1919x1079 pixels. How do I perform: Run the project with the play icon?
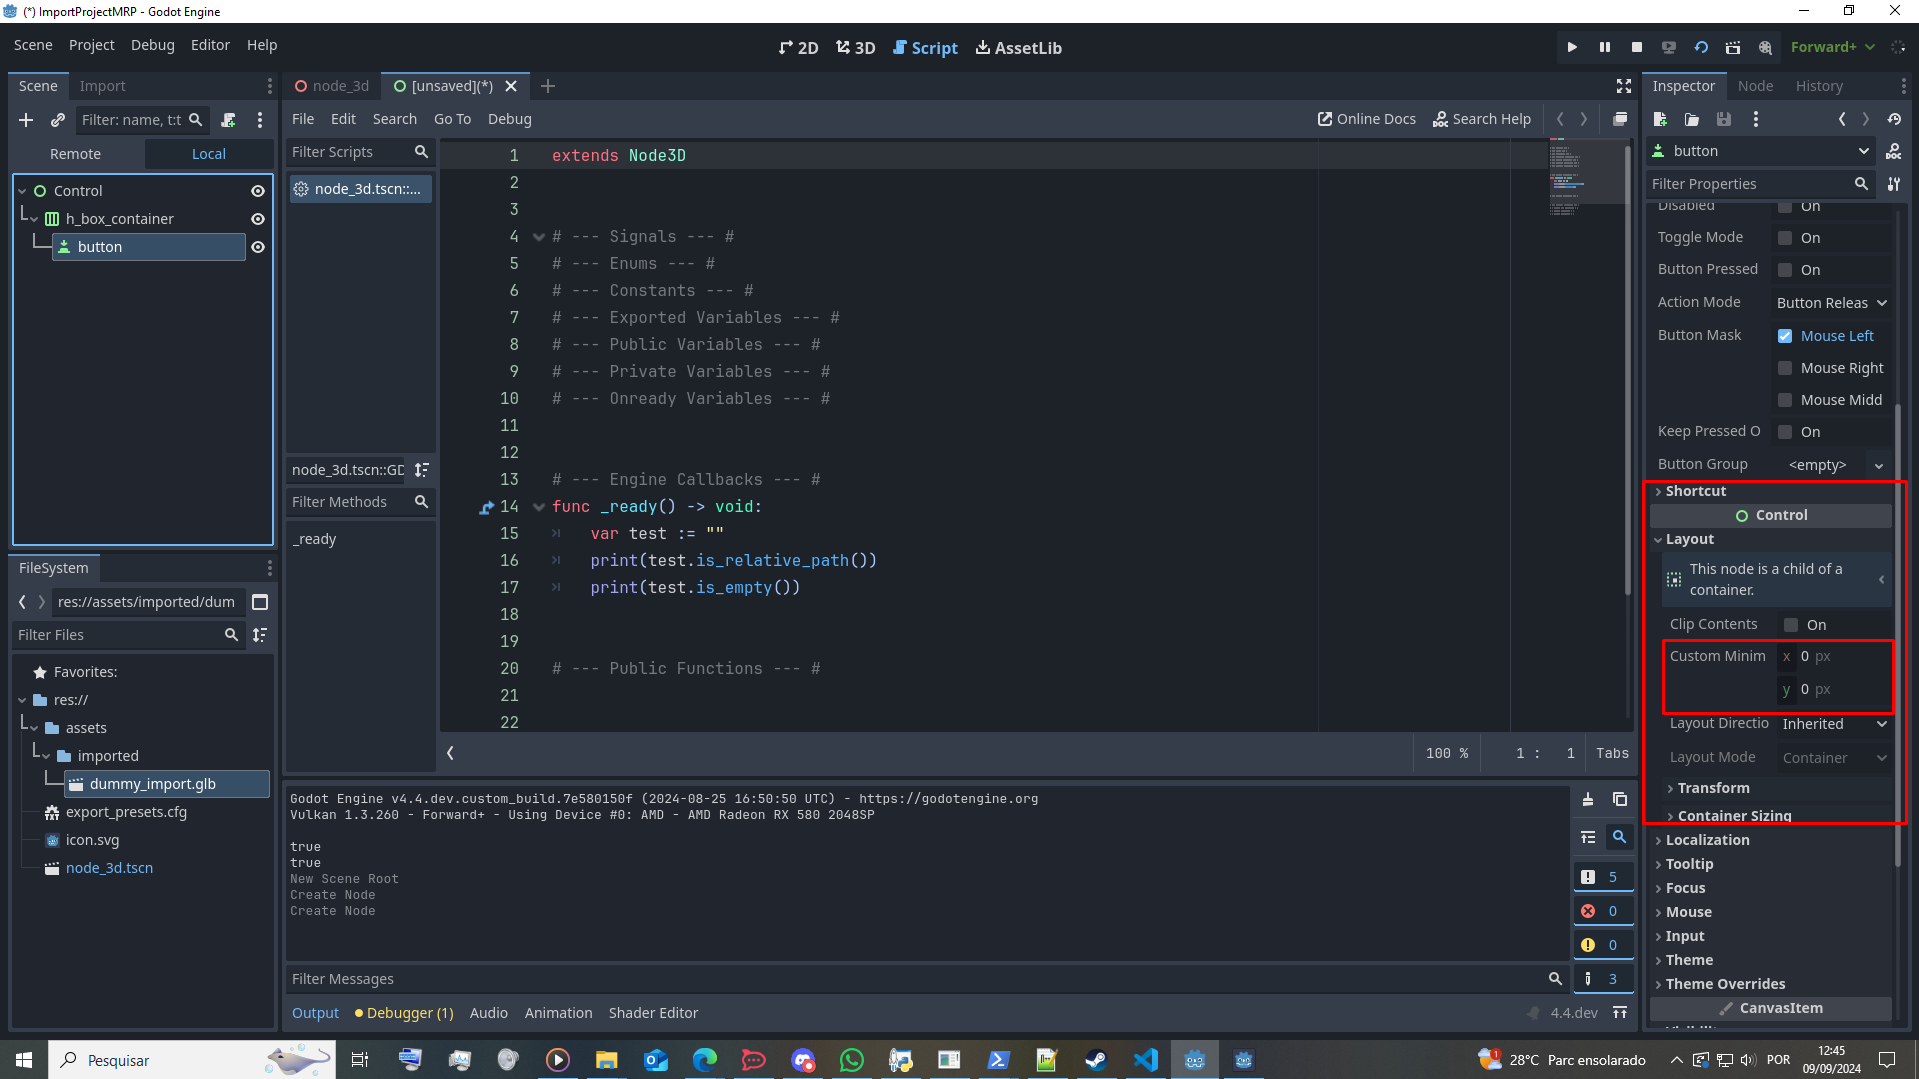point(1572,47)
